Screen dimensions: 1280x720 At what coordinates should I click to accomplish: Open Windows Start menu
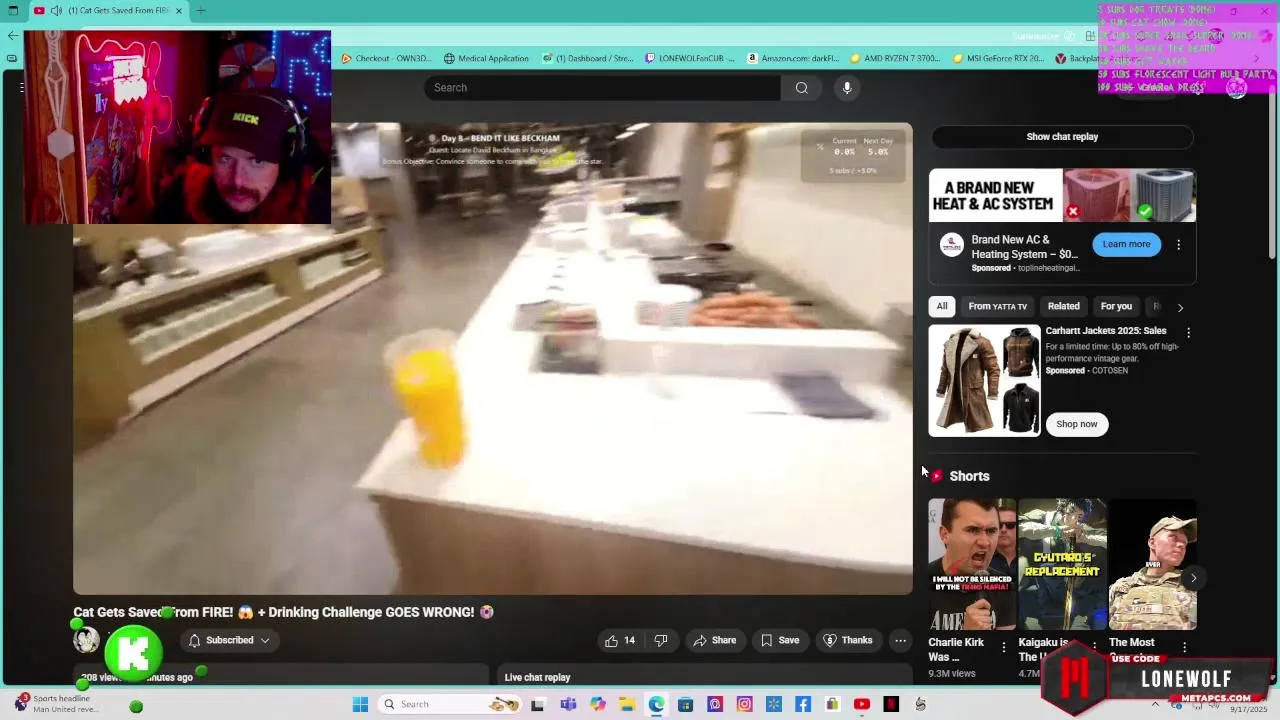tap(360, 704)
